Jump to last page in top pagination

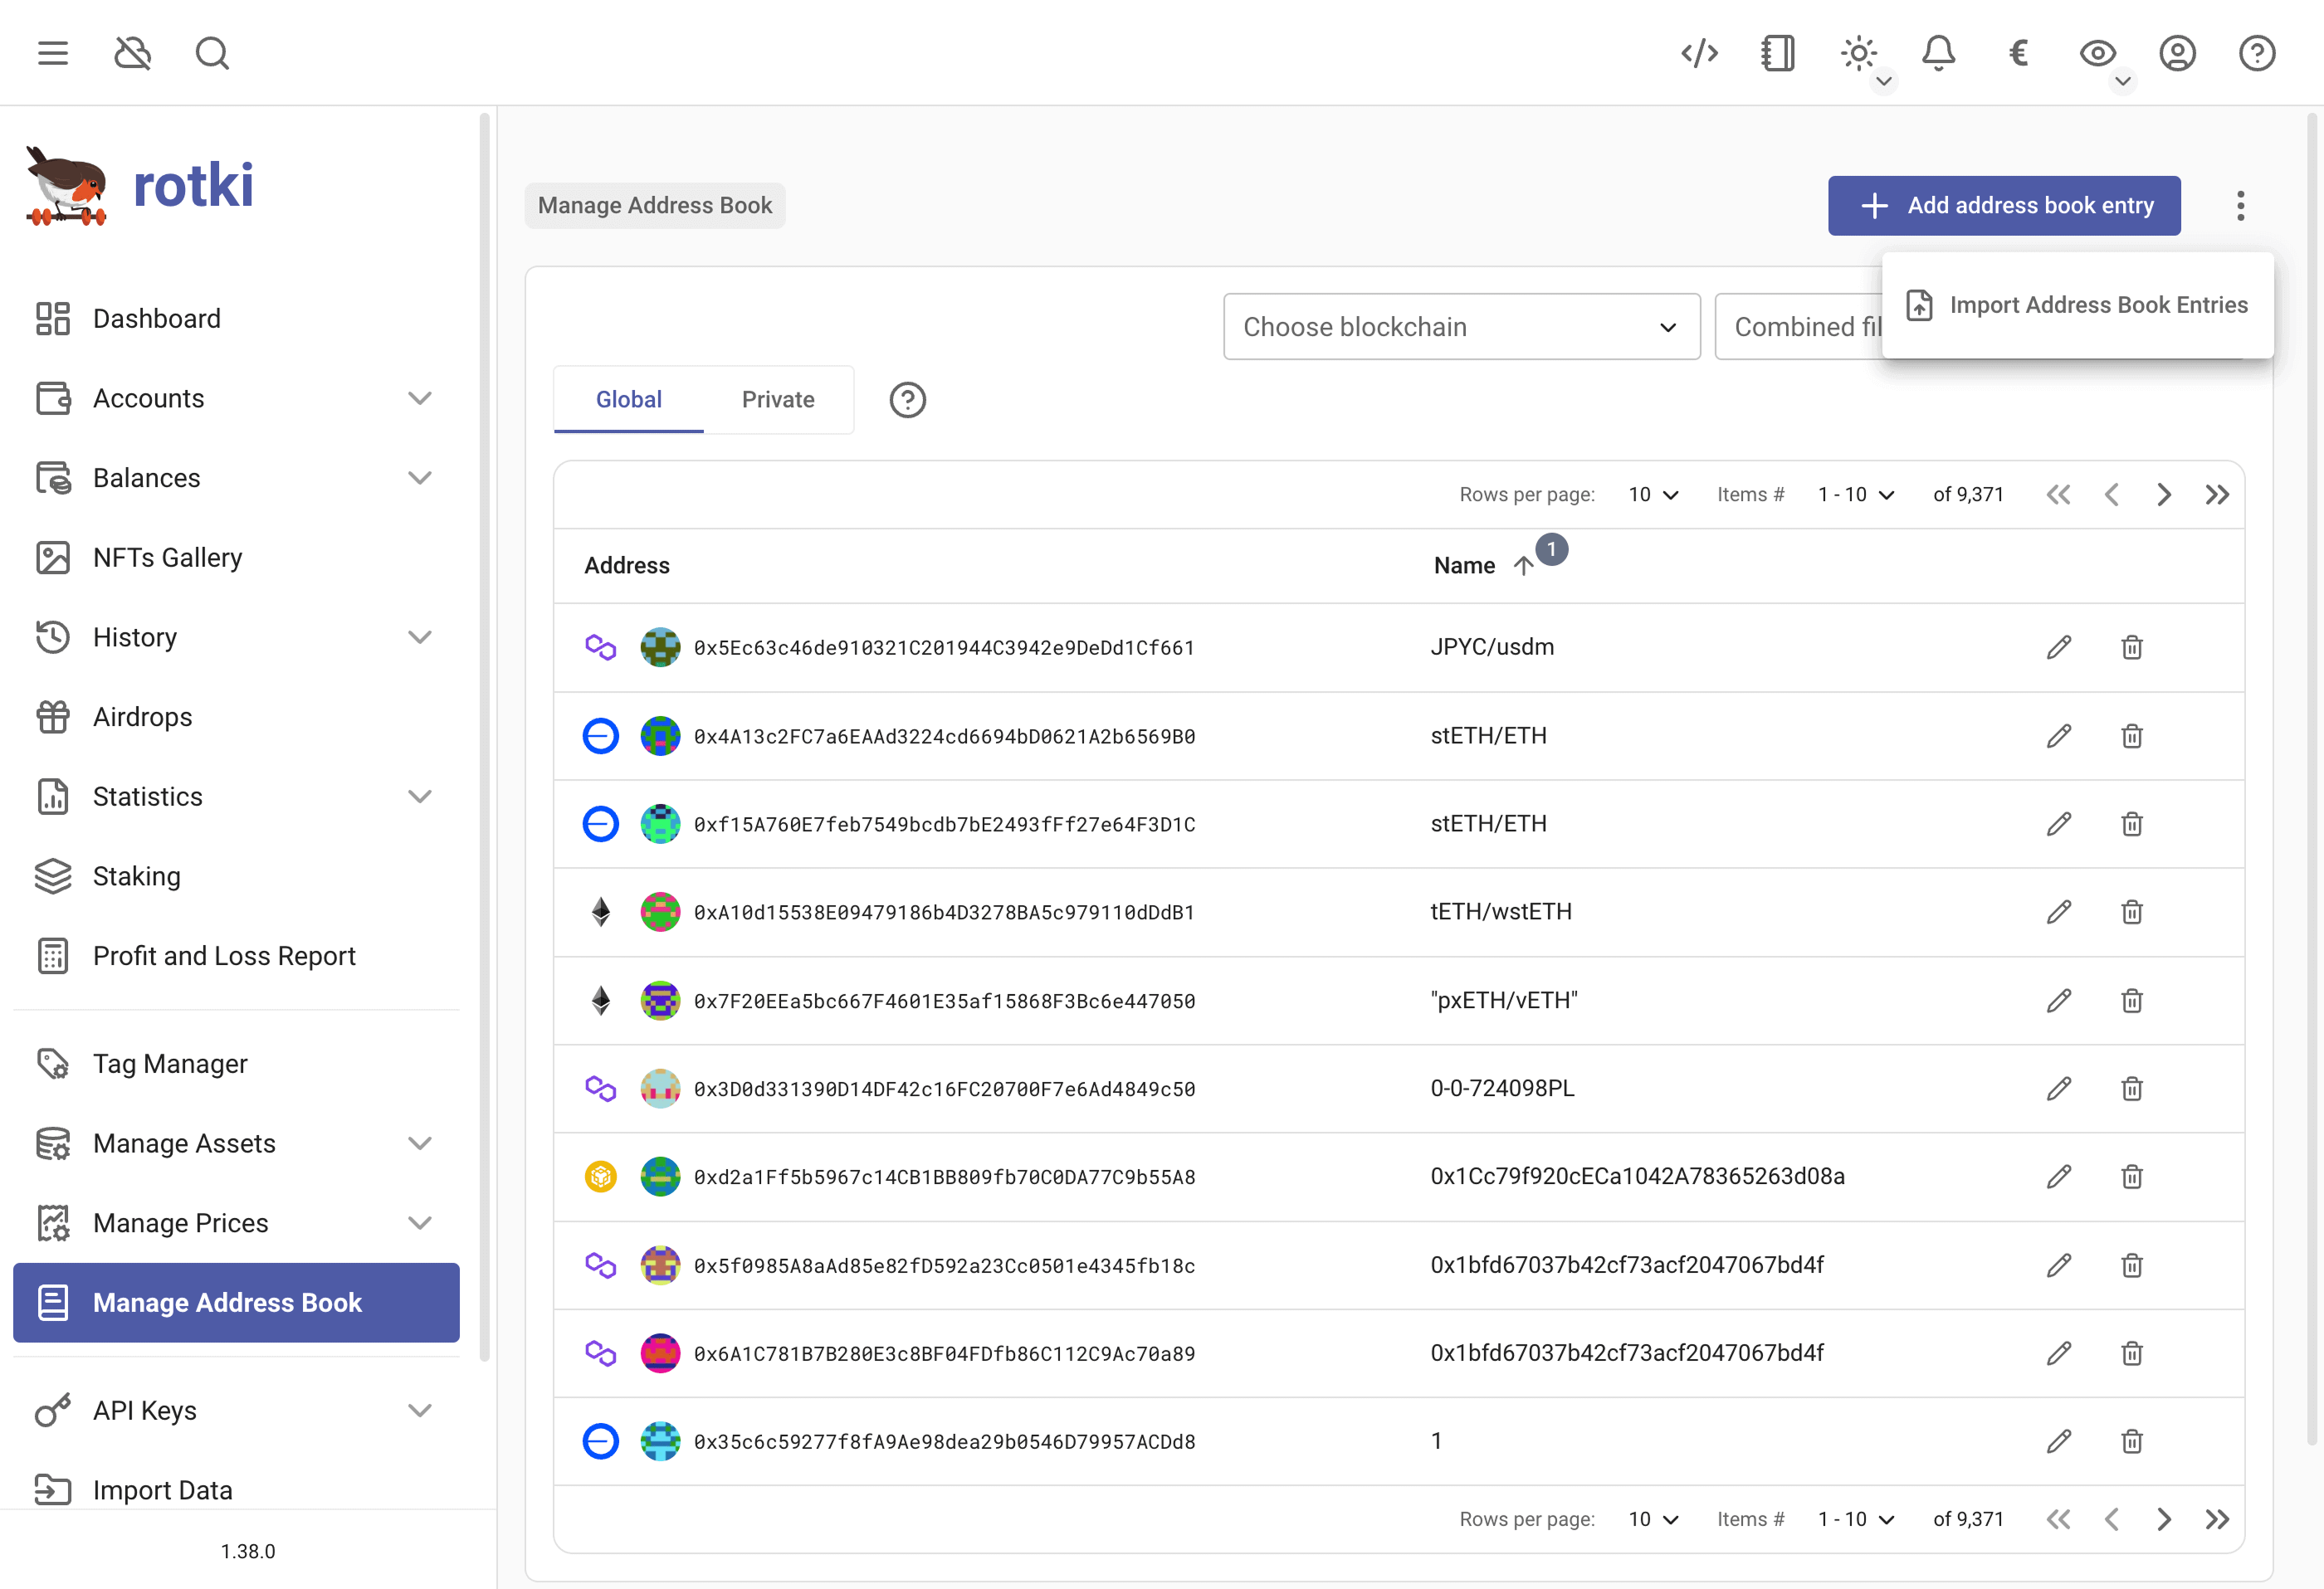[2217, 495]
